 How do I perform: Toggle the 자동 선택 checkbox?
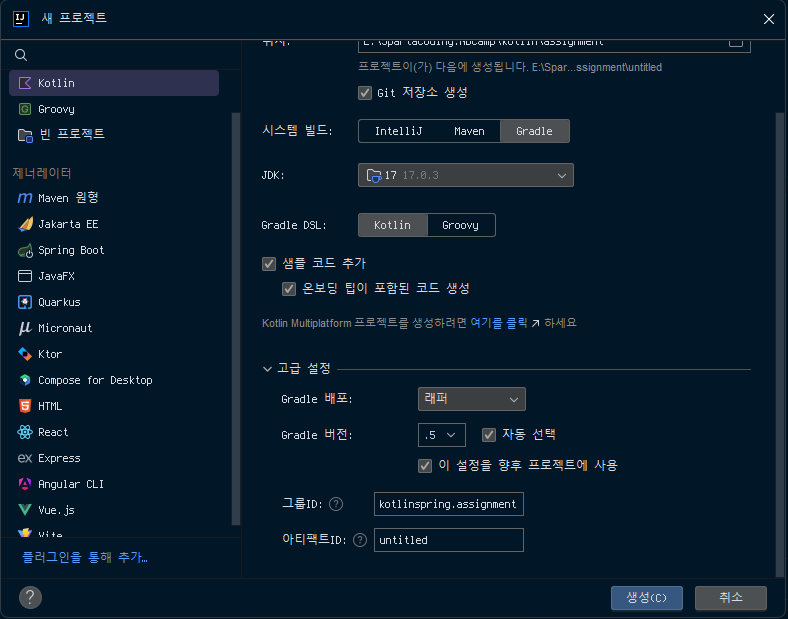pos(489,435)
